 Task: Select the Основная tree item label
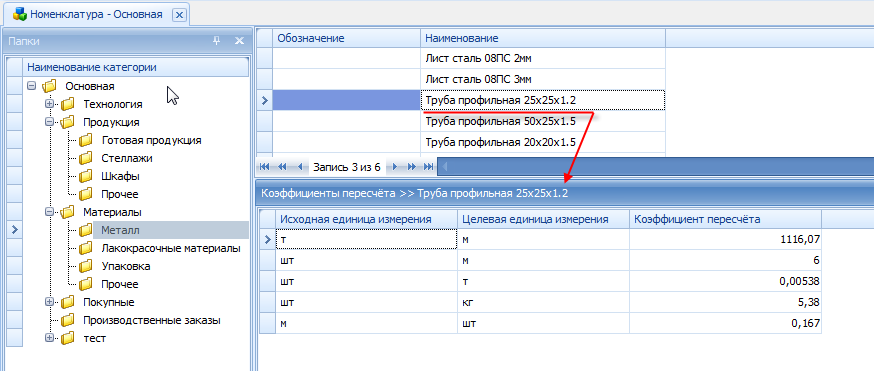pos(90,86)
